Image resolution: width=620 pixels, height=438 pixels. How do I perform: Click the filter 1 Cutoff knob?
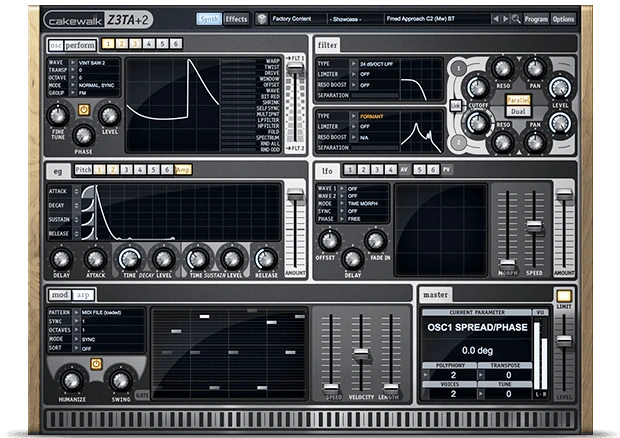478,87
